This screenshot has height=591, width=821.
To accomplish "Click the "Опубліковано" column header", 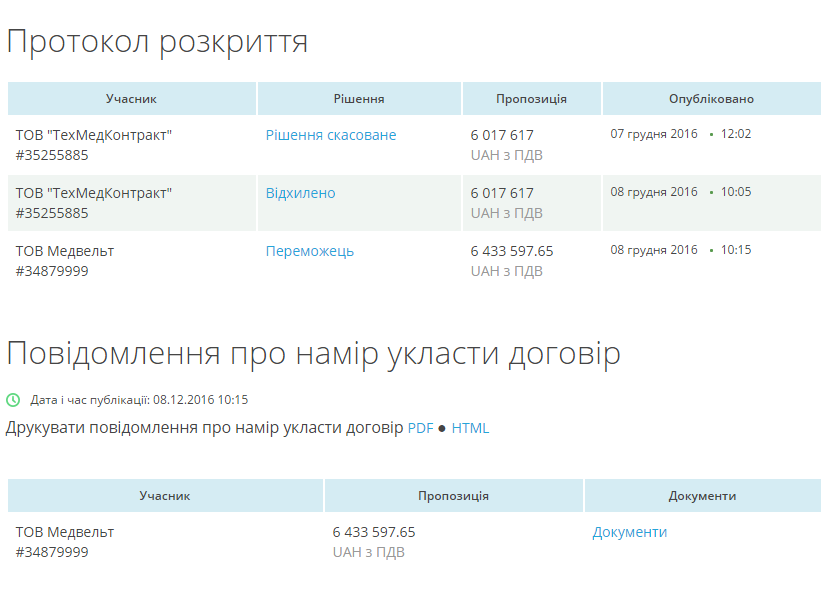I will coord(711,99).
